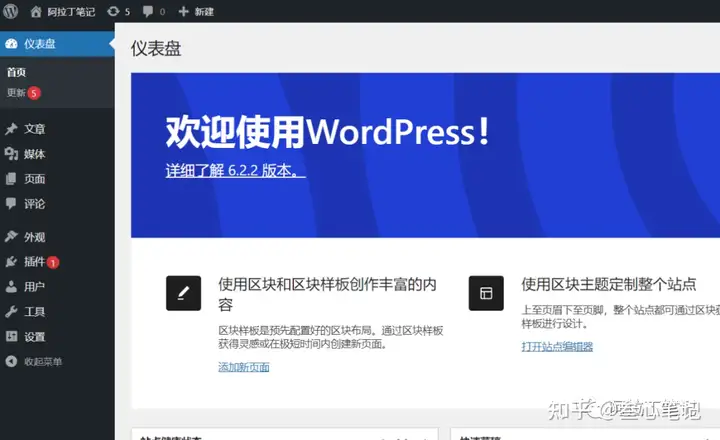Viewport: 720px width, 440px height.
Task: Open the 更新 submenu item
Action: click(16, 93)
